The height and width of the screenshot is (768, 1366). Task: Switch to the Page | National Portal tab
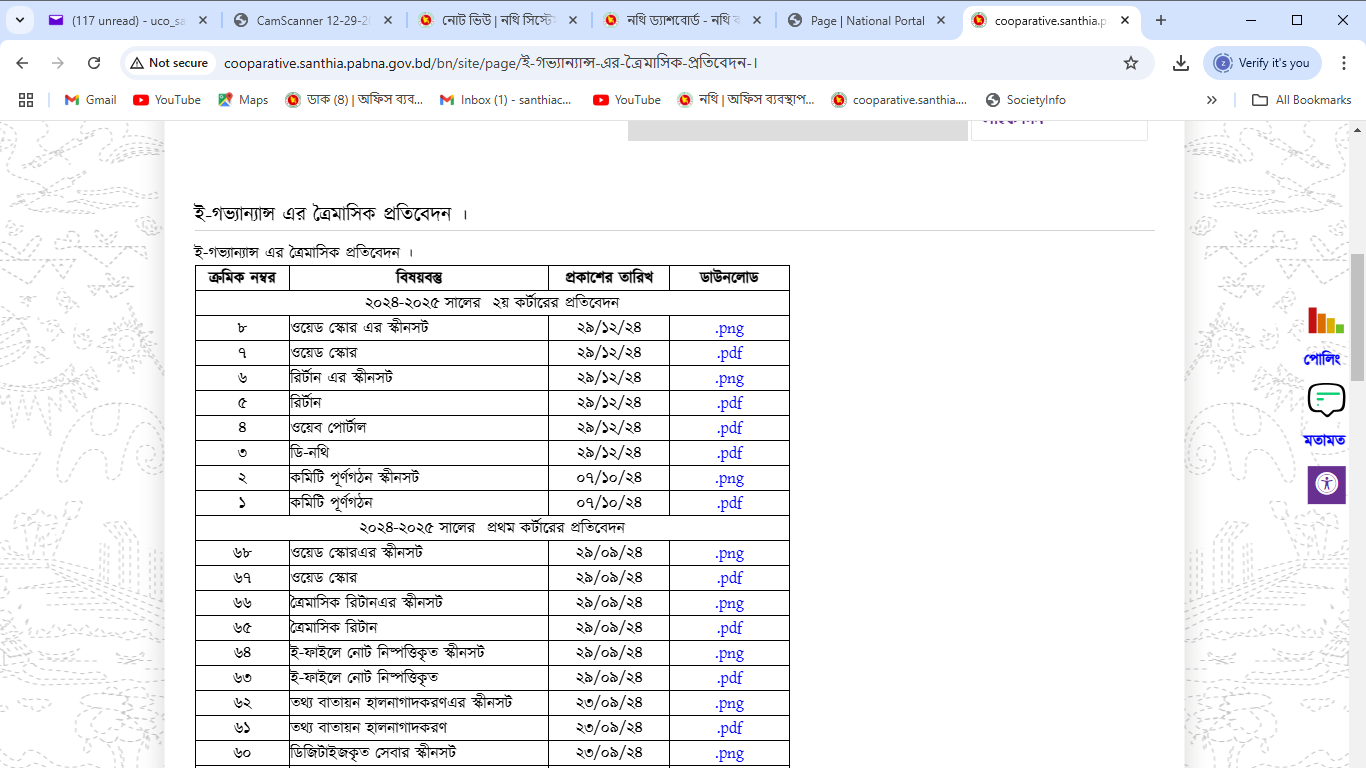point(867,20)
